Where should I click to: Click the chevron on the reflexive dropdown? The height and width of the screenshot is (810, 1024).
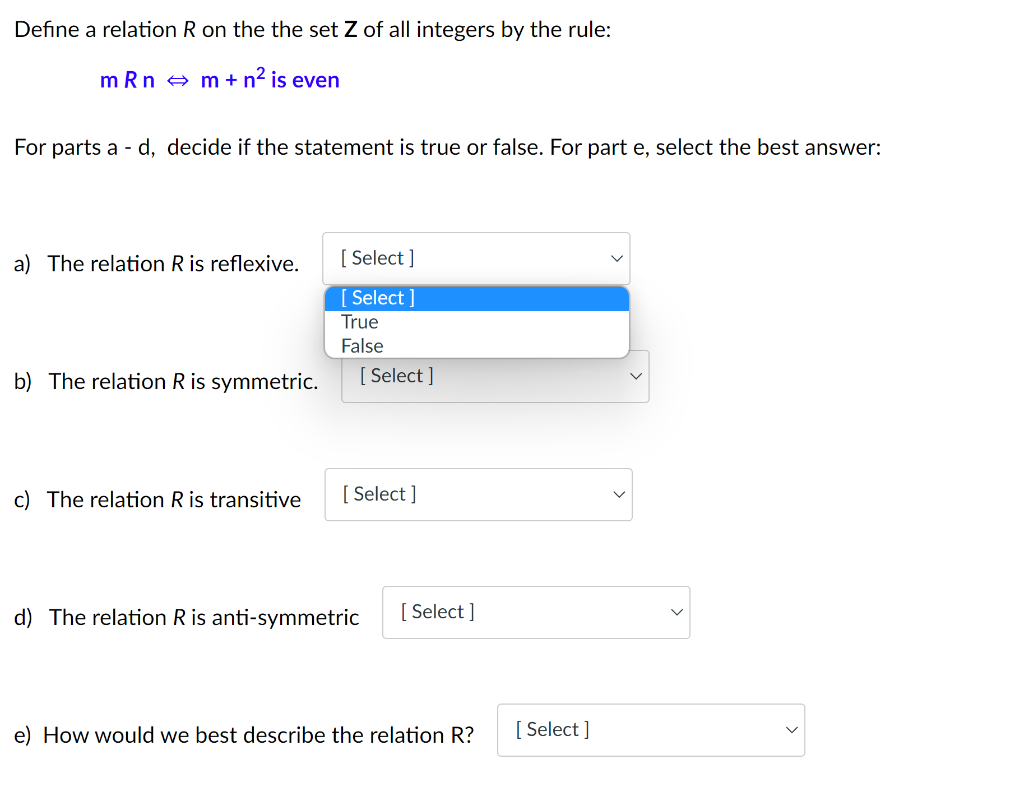(x=617, y=257)
